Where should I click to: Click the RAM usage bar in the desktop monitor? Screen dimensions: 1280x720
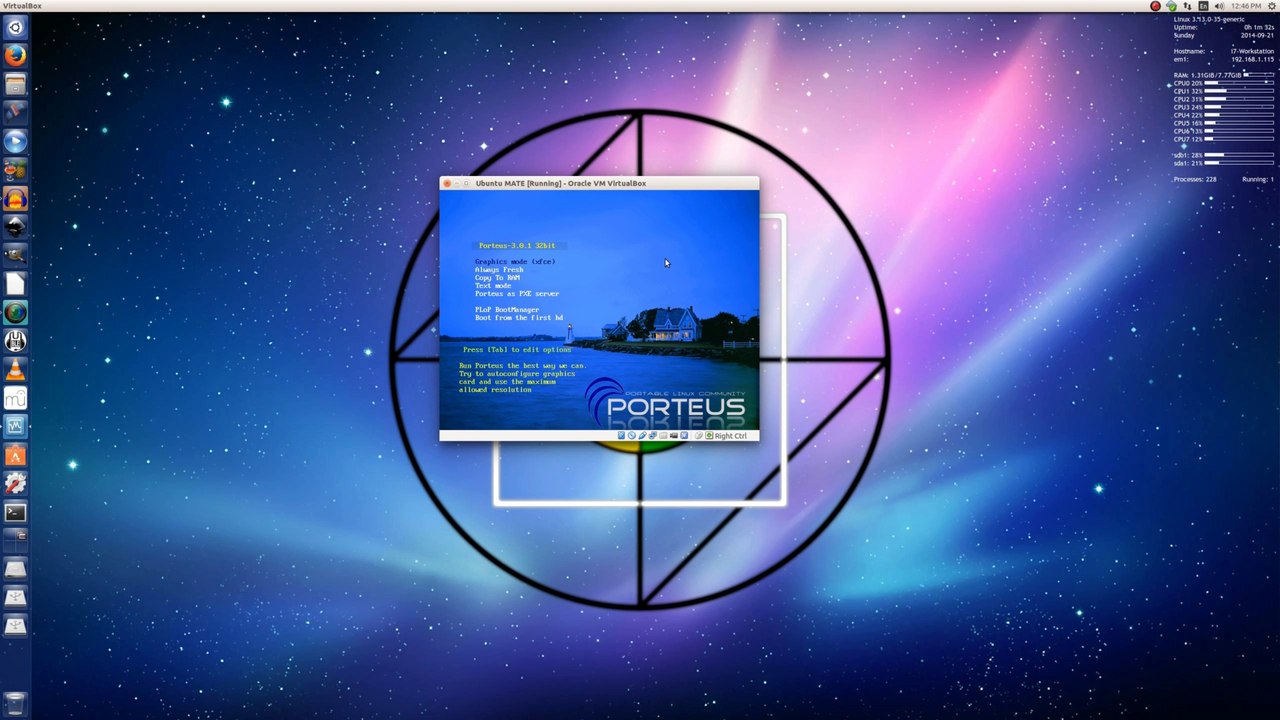click(1258, 75)
